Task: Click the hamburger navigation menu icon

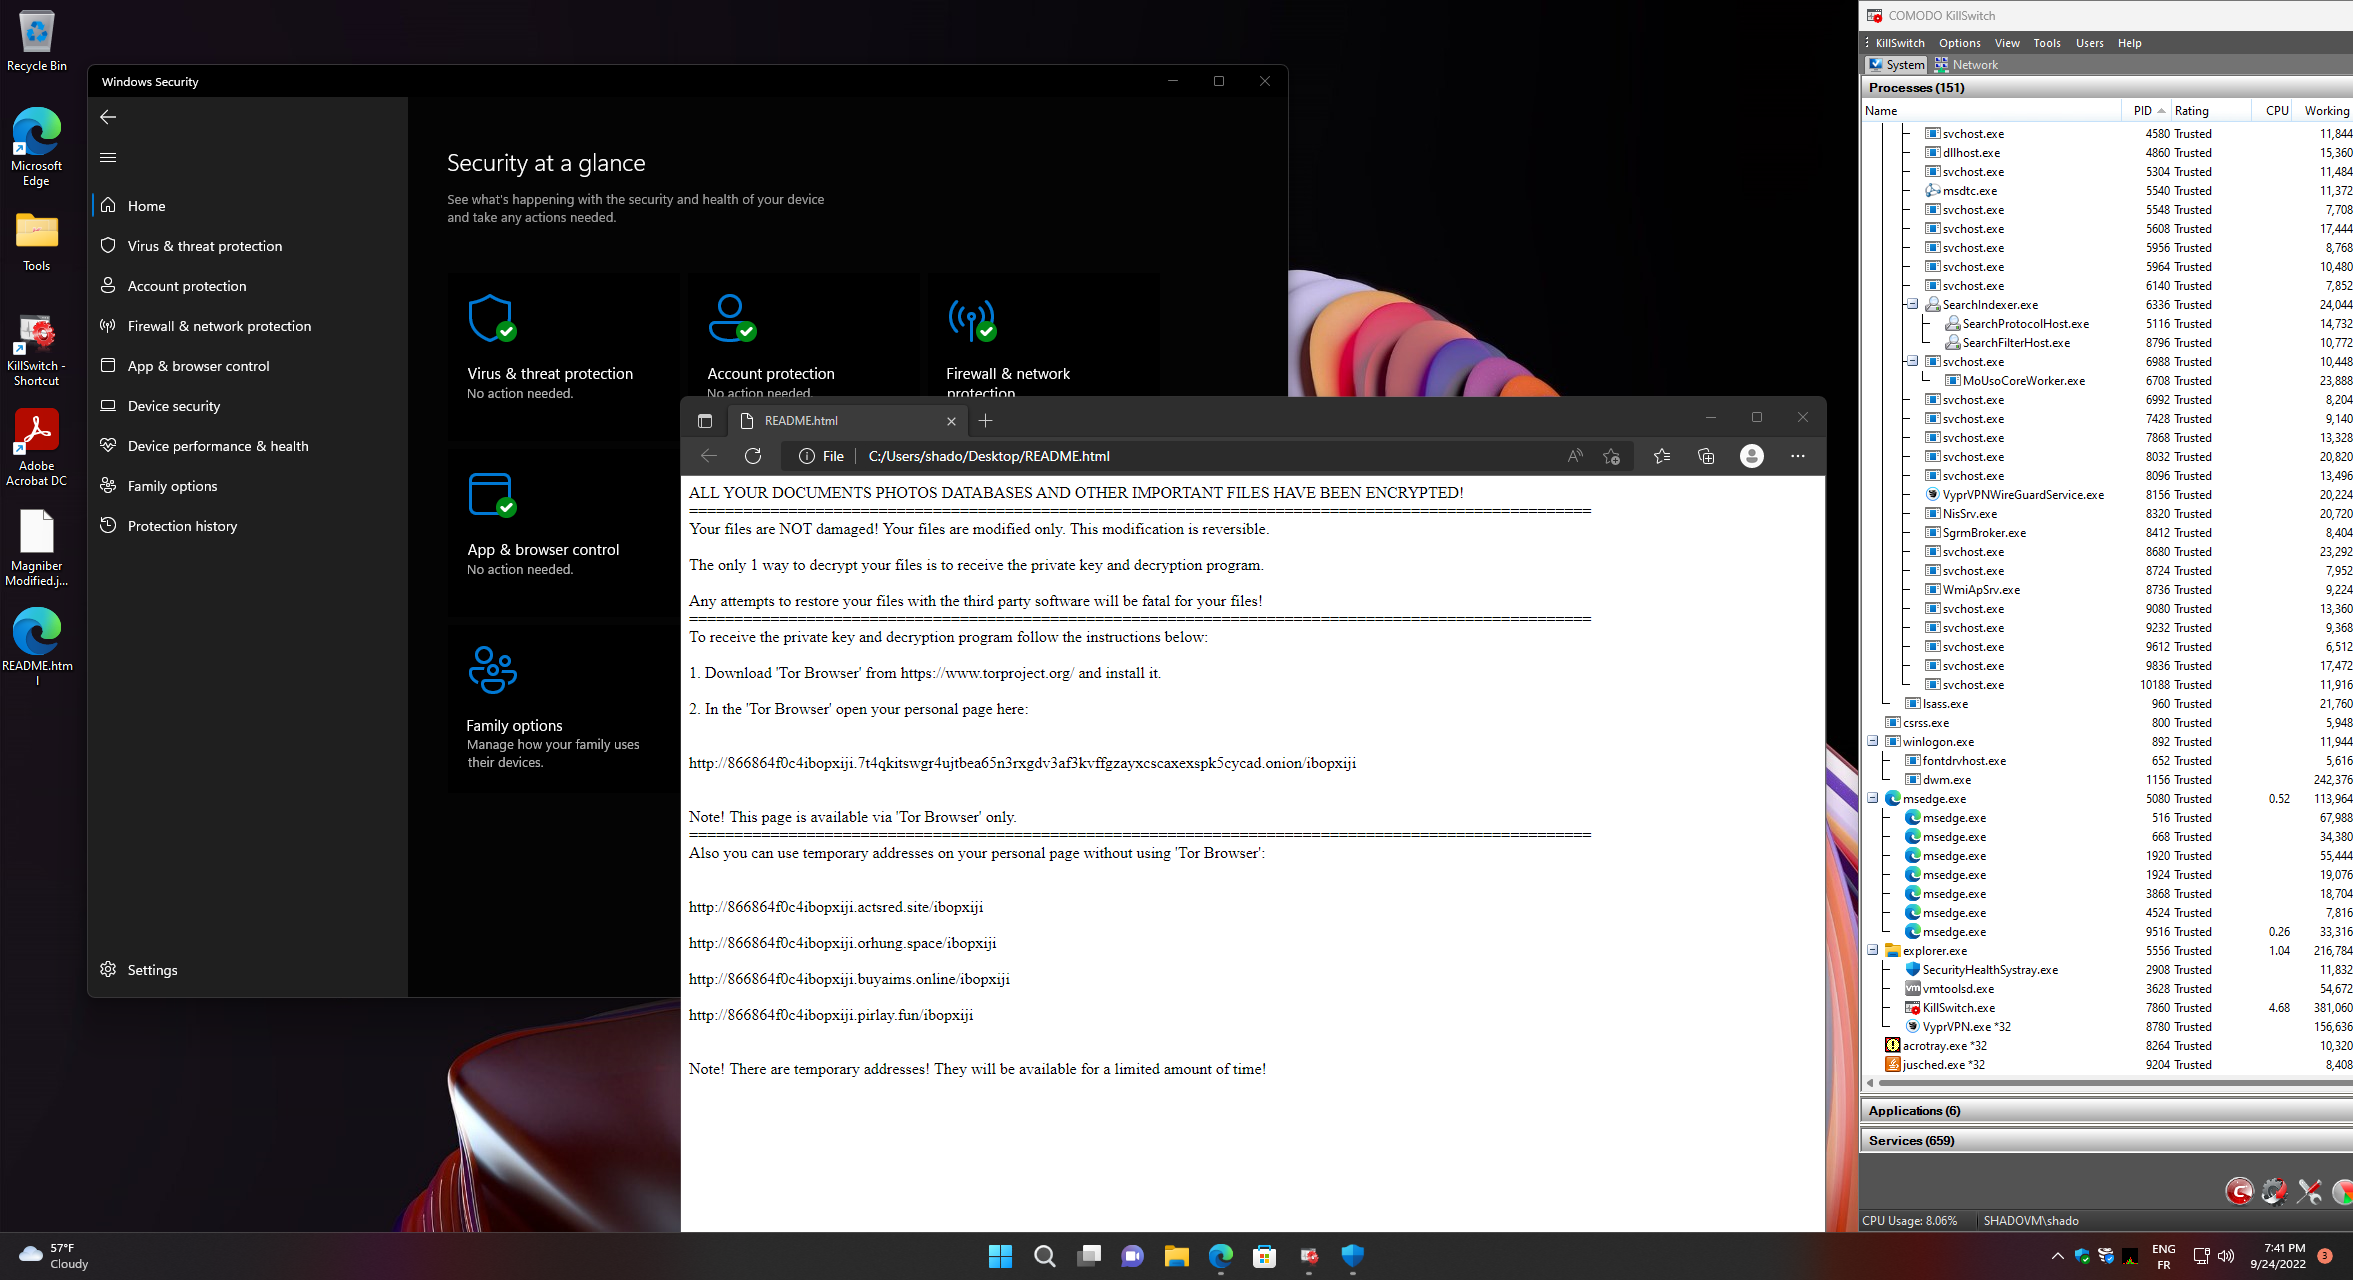Action: 108,157
